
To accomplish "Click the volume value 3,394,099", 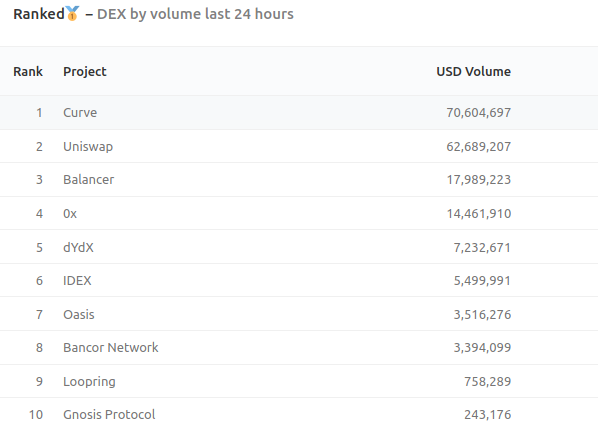I will click(482, 348).
